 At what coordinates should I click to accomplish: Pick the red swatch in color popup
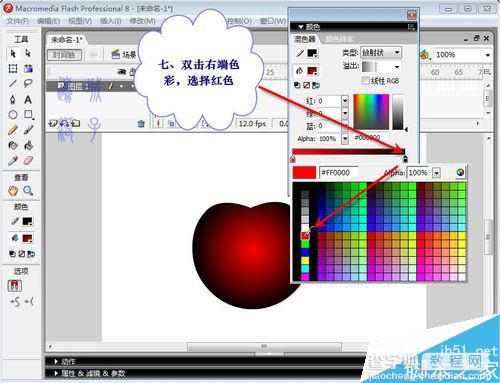pos(305,235)
